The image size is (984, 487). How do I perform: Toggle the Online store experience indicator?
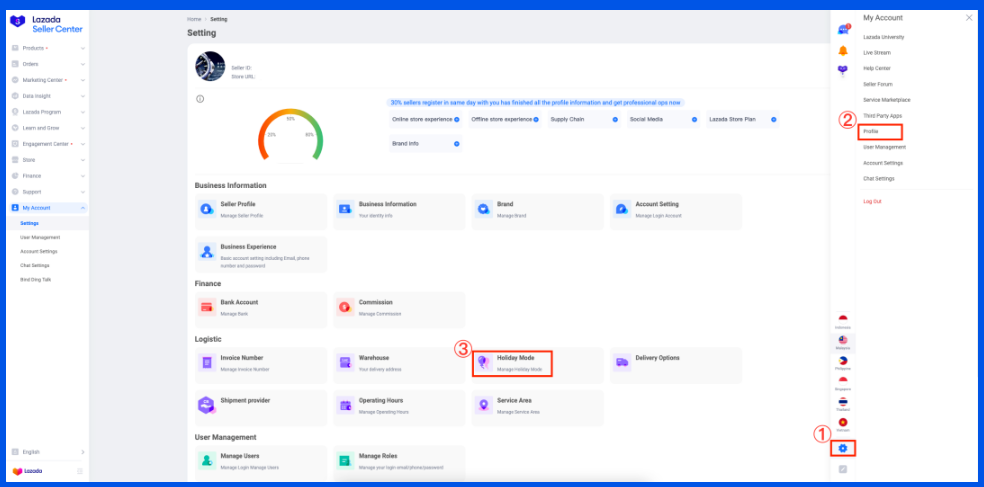tap(457, 119)
